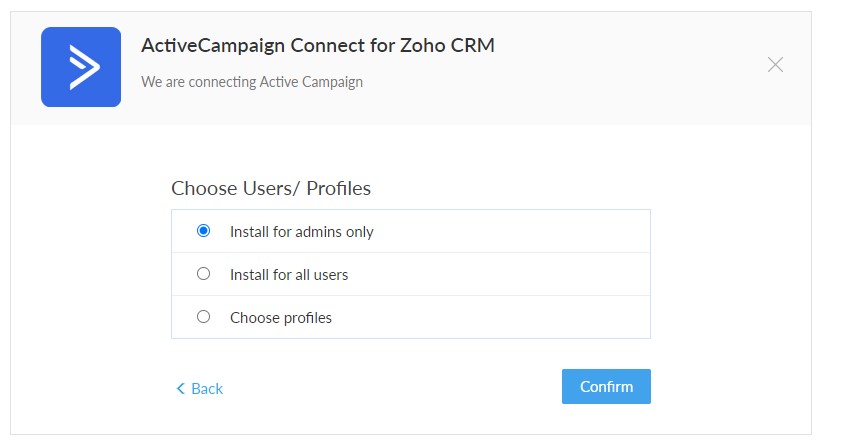Click the blank white area below the Confirm button
The height and width of the screenshot is (447, 850).
(x=606, y=419)
